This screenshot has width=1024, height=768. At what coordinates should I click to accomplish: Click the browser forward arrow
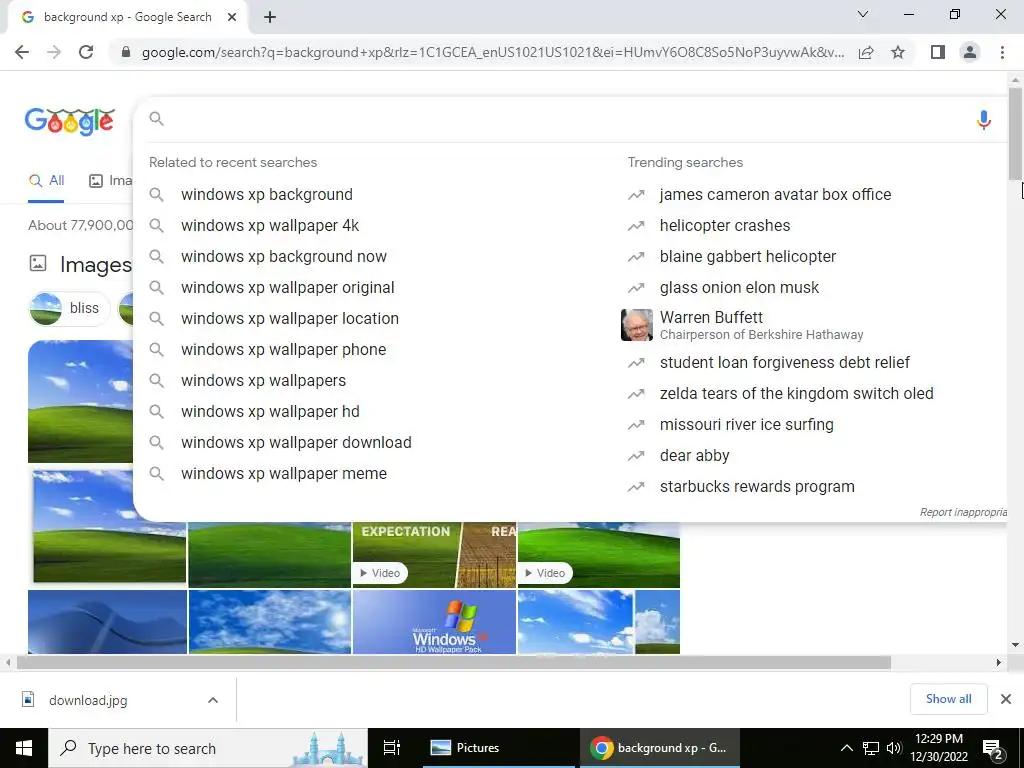tap(54, 52)
